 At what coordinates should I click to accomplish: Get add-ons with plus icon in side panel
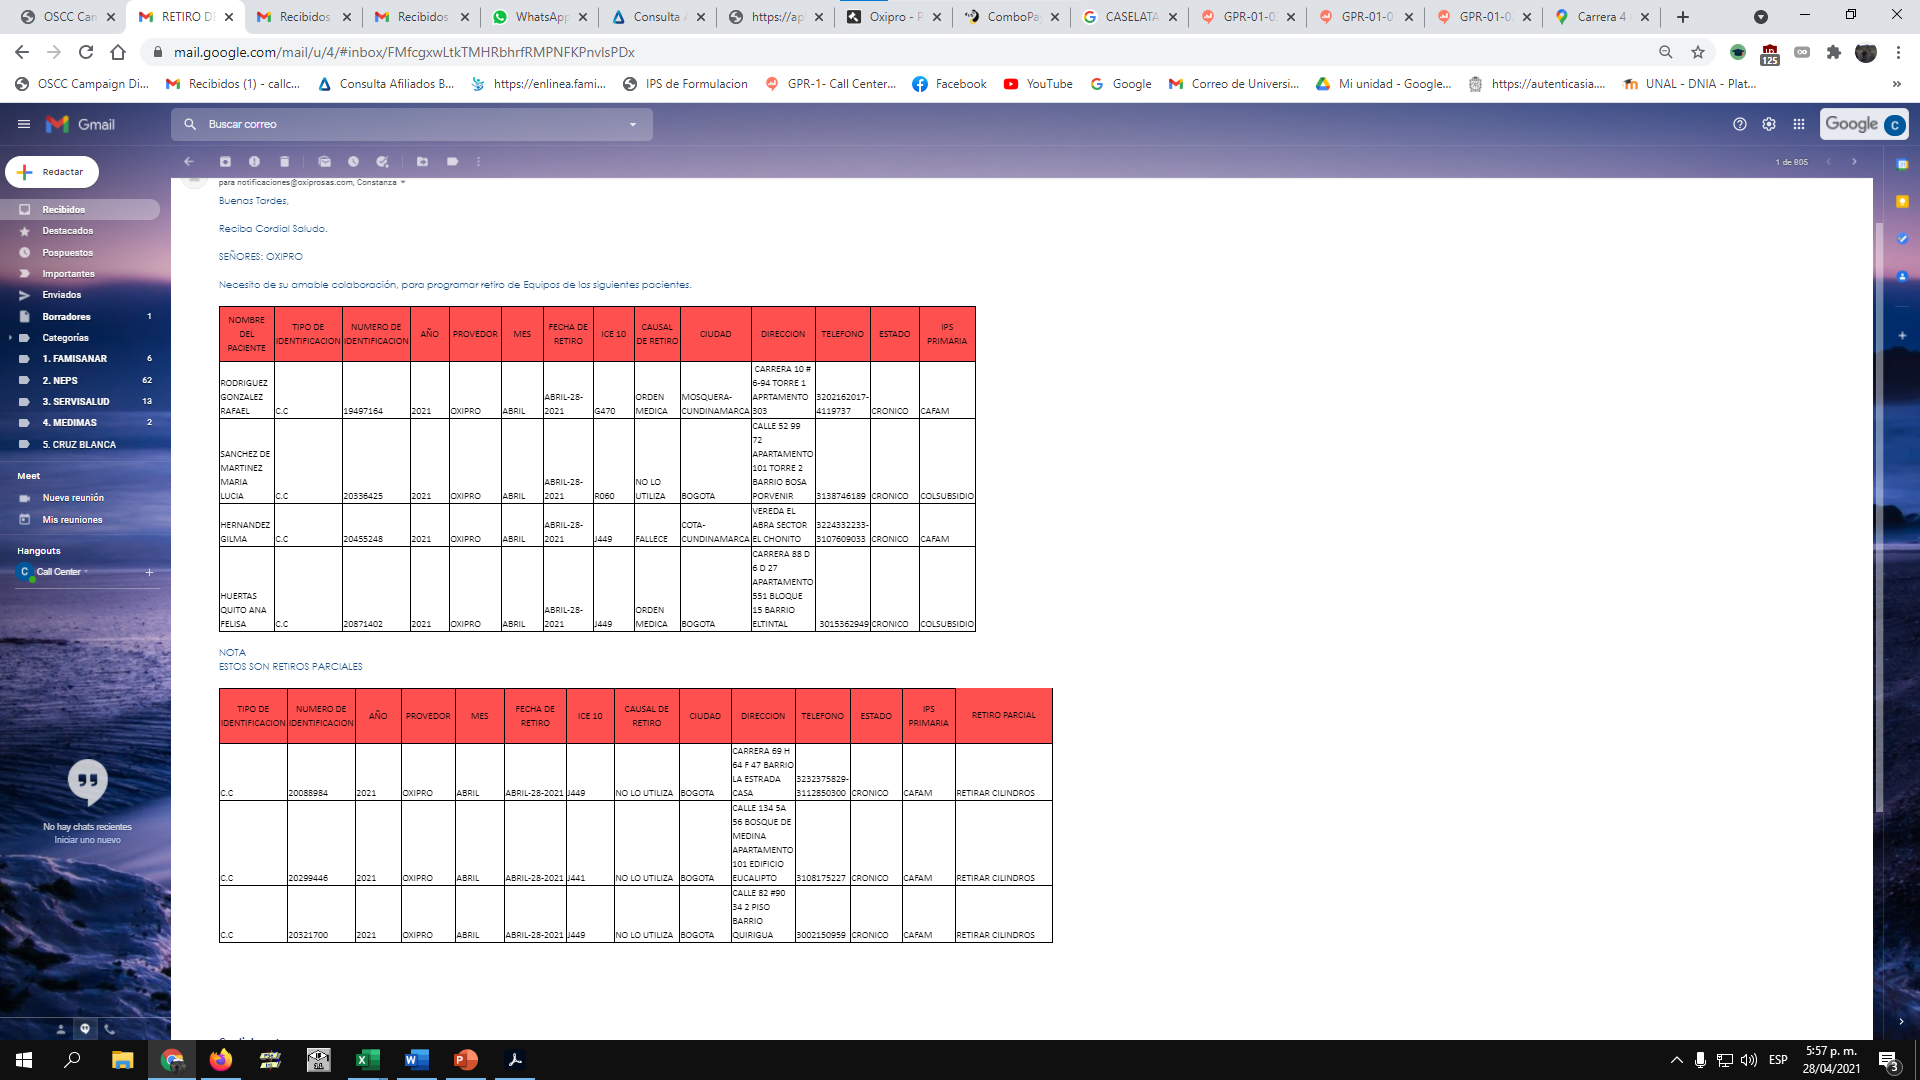[1902, 335]
